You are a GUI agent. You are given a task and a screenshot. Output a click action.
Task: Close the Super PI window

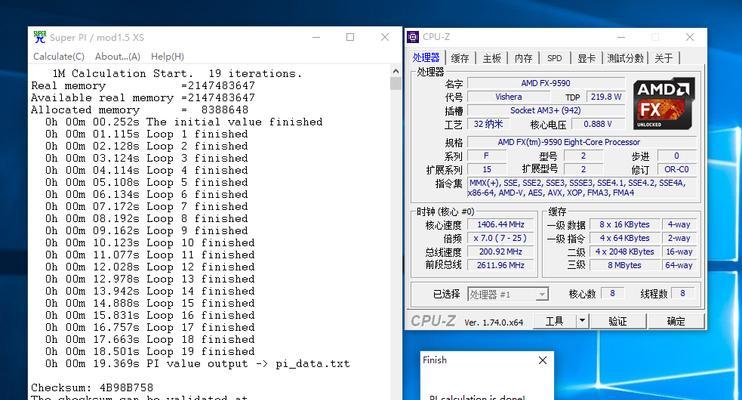tap(385, 37)
